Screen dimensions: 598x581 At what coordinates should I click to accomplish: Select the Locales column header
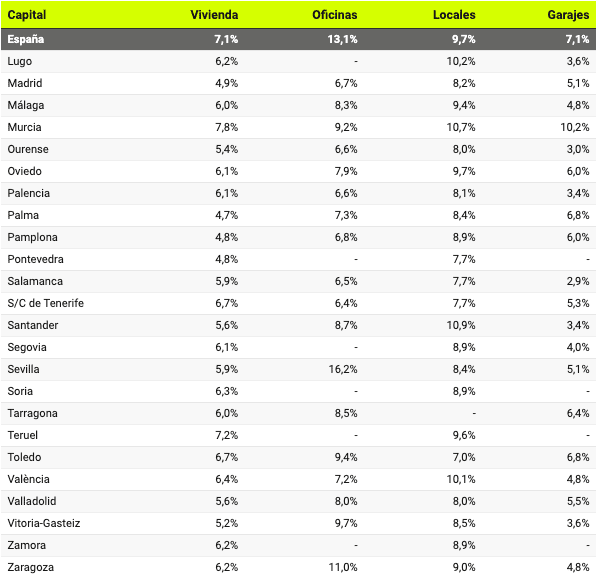[x=454, y=15]
